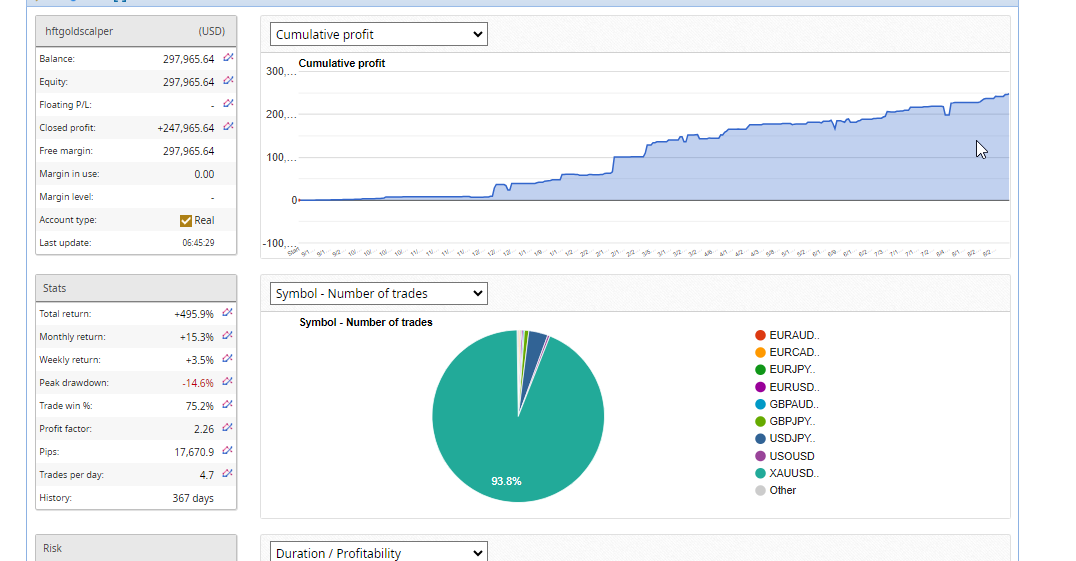This screenshot has width=1076, height=561.
Task: Click the Stats panel header
Action: pos(136,288)
